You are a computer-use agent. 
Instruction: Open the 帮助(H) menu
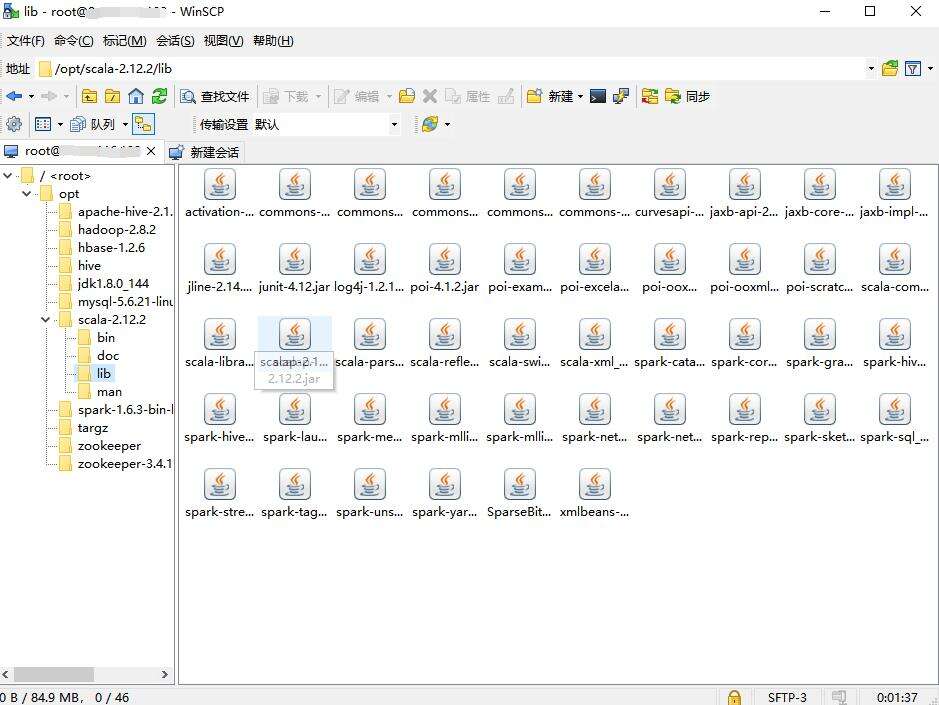coord(273,41)
